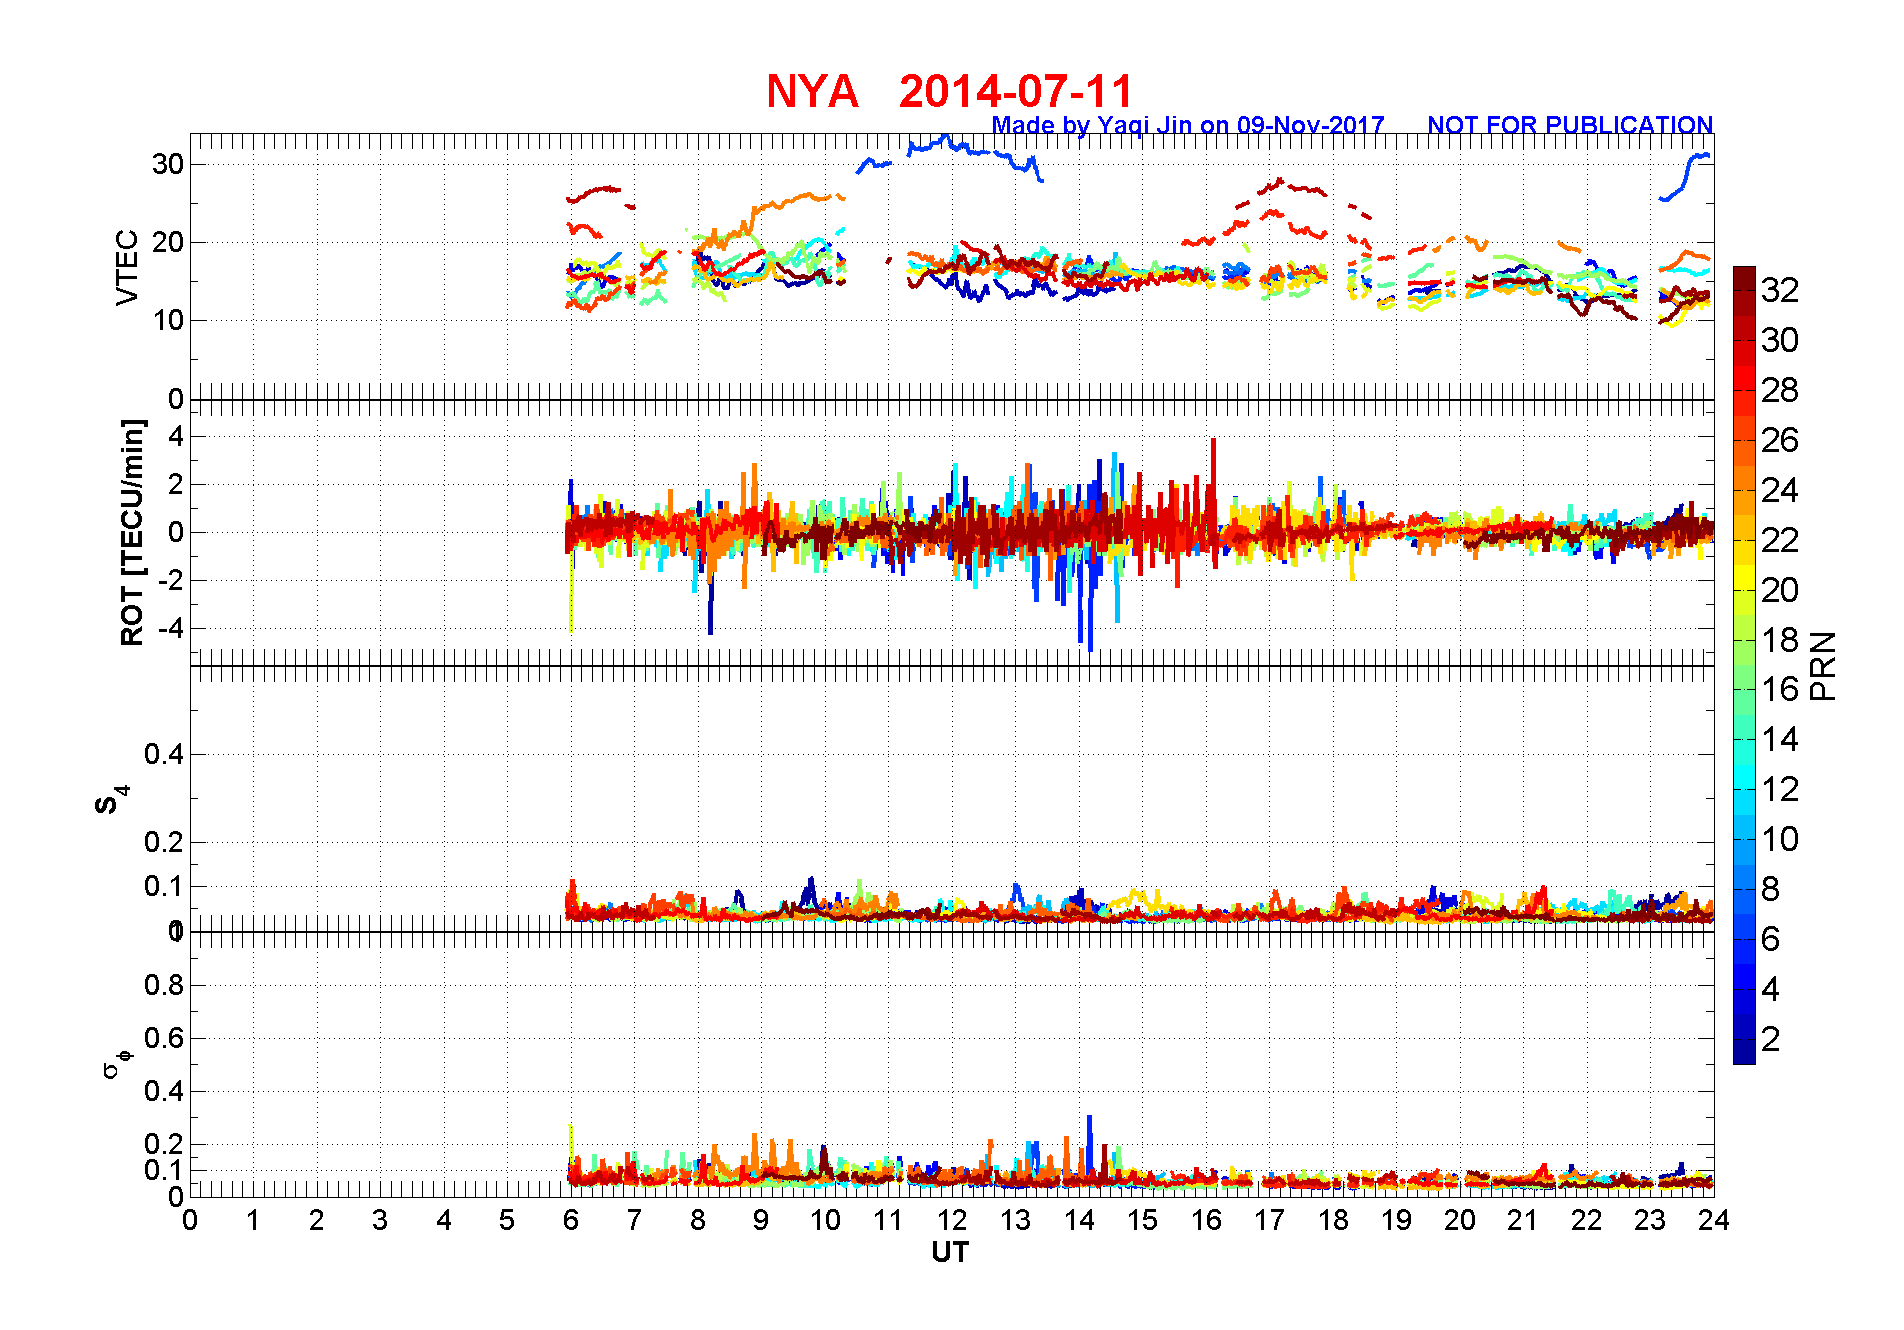Click UT axis tick "15"
Image resolution: width=1904 pixels, height=1330 pixels.
tap(1142, 1220)
